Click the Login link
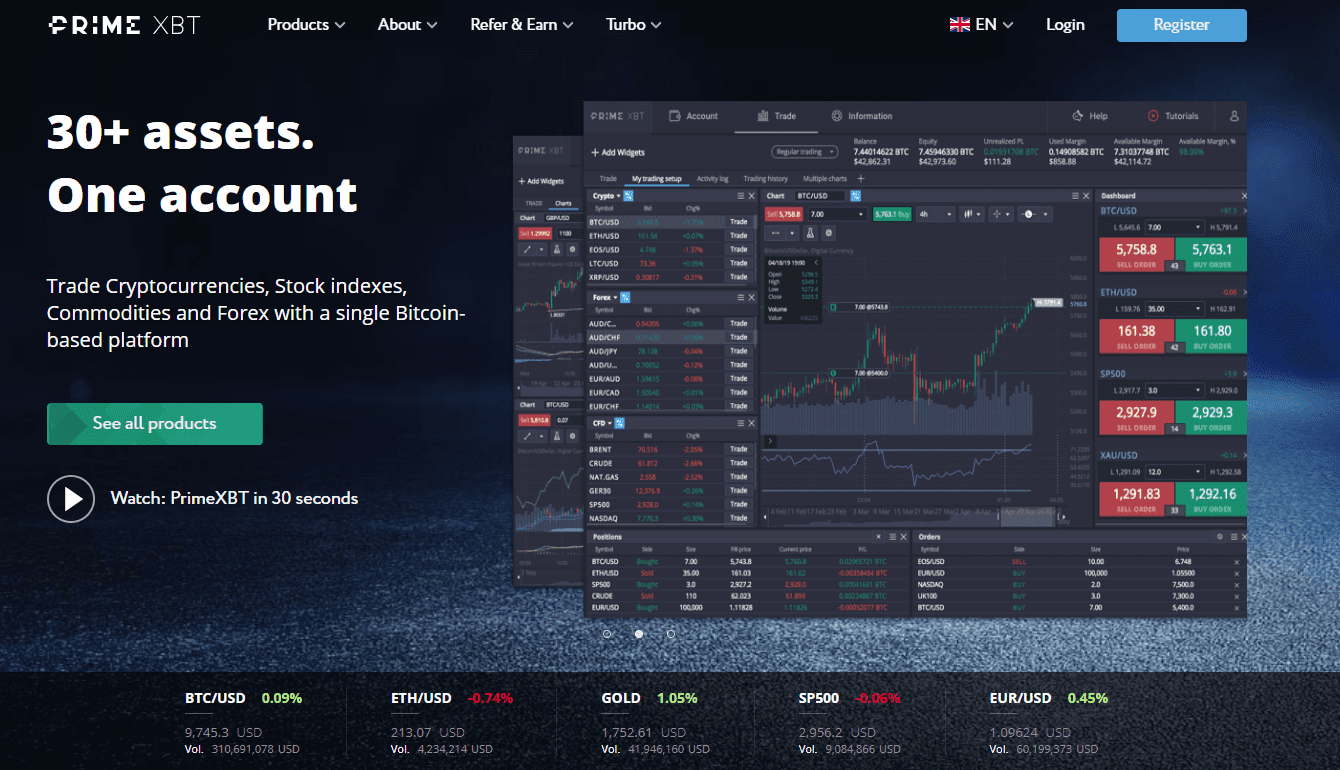 1065,25
